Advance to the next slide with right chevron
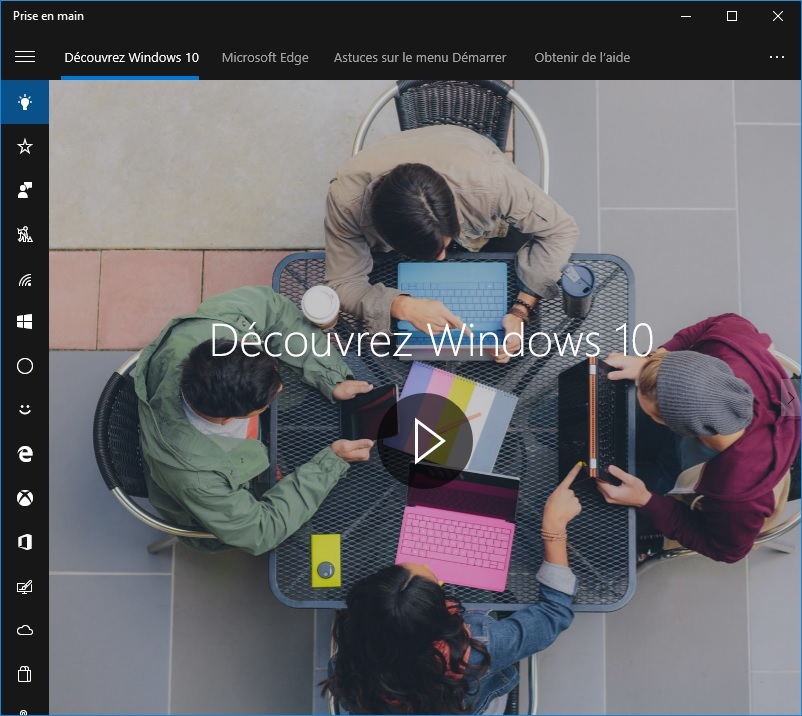Screen dimensions: 802x716 (x=790, y=398)
